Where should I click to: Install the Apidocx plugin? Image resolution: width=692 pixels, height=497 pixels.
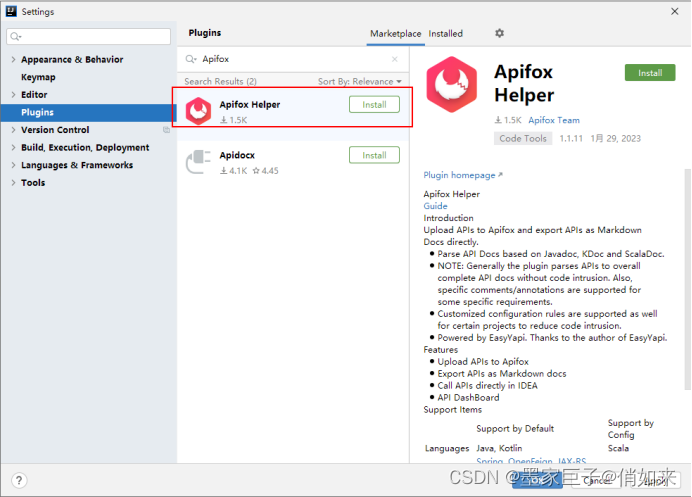(374, 155)
